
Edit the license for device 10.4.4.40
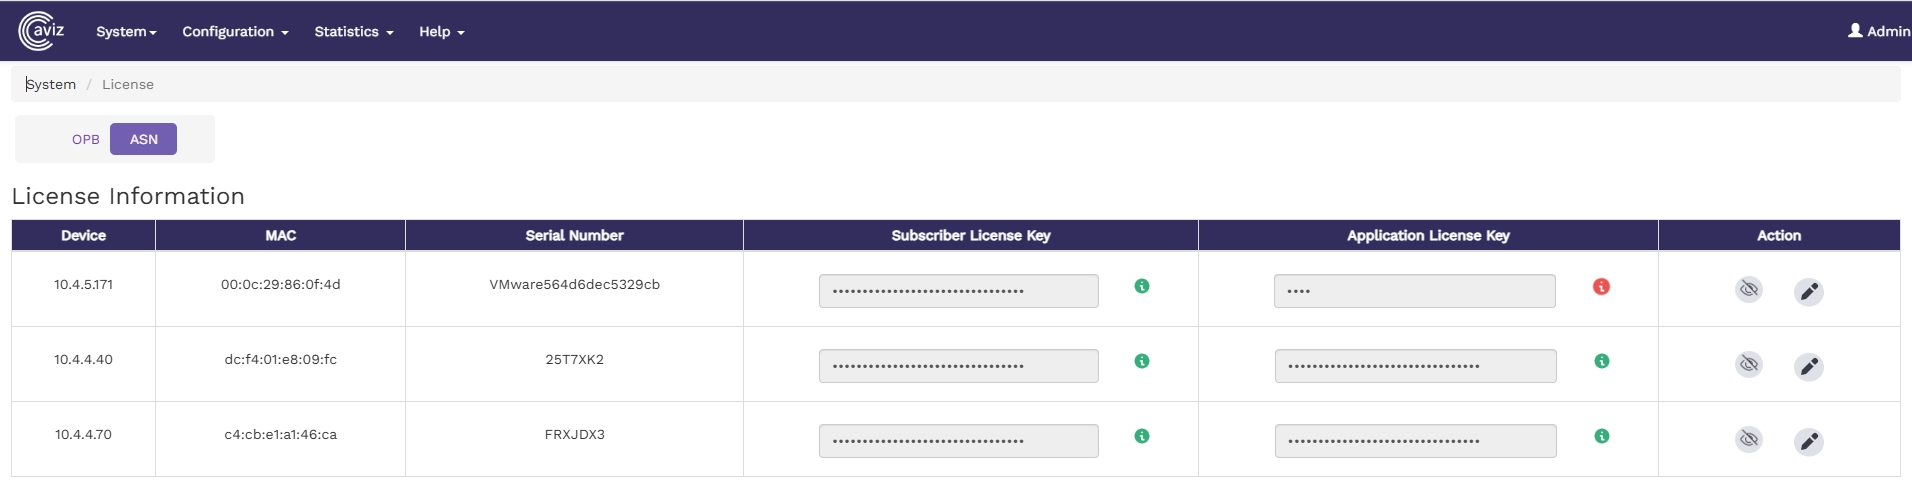pos(1808,367)
